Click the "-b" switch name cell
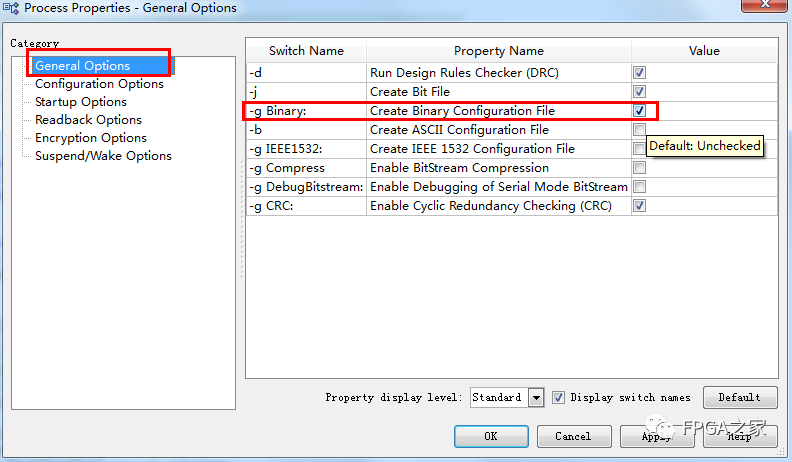The height and width of the screenshot is (462, 792). pyautogui.click(x=306, y=130)
